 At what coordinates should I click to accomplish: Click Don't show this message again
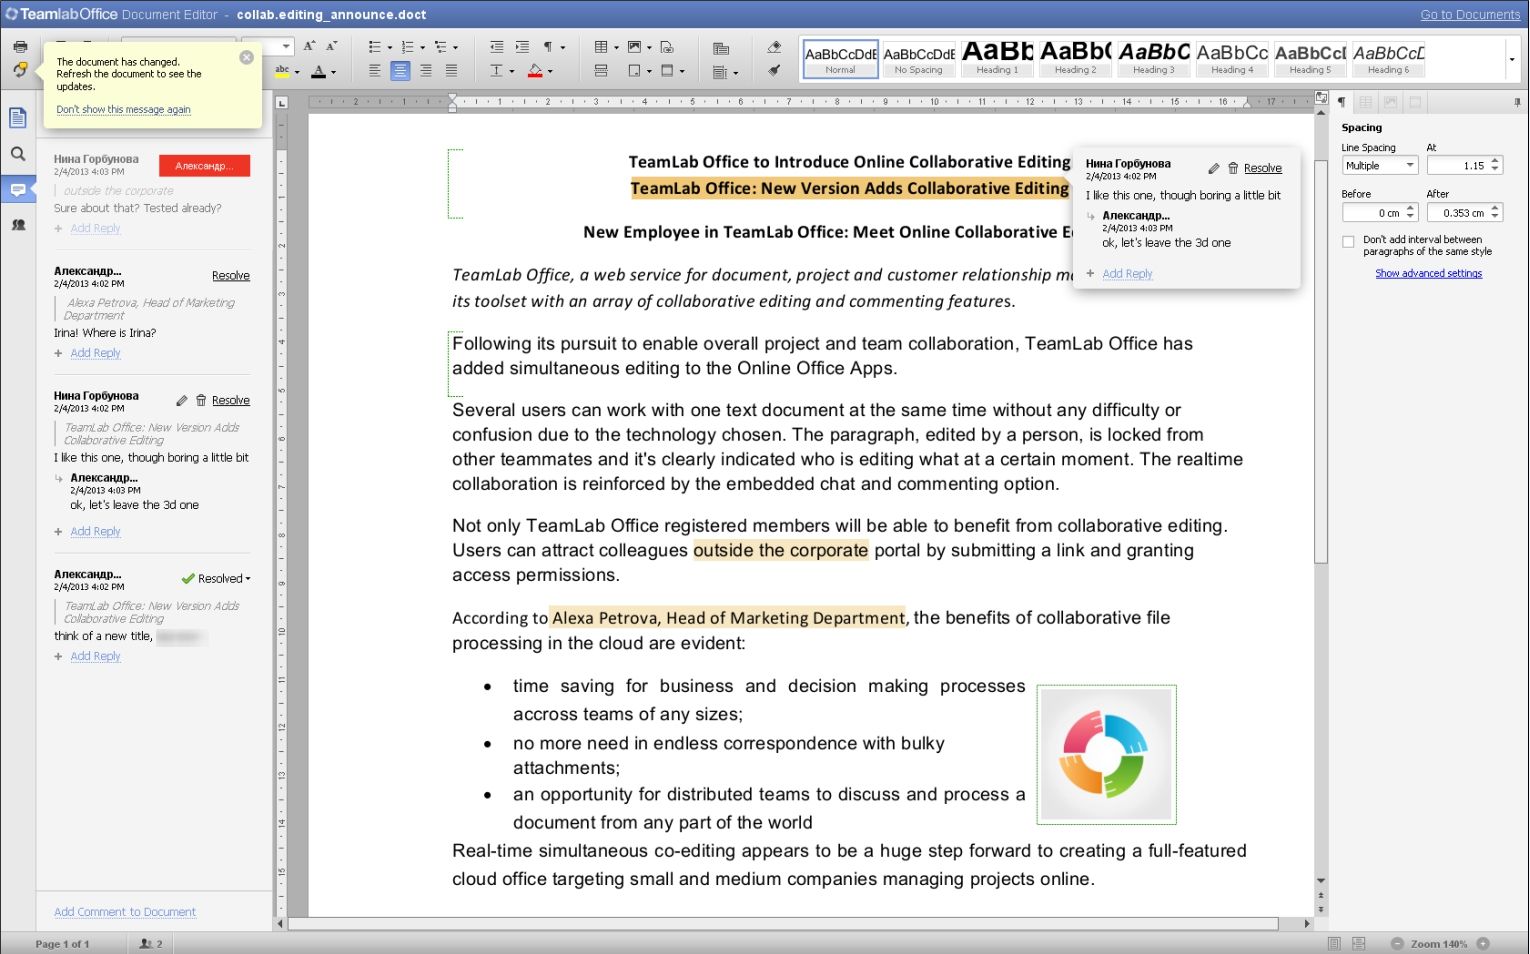point(123,110)
